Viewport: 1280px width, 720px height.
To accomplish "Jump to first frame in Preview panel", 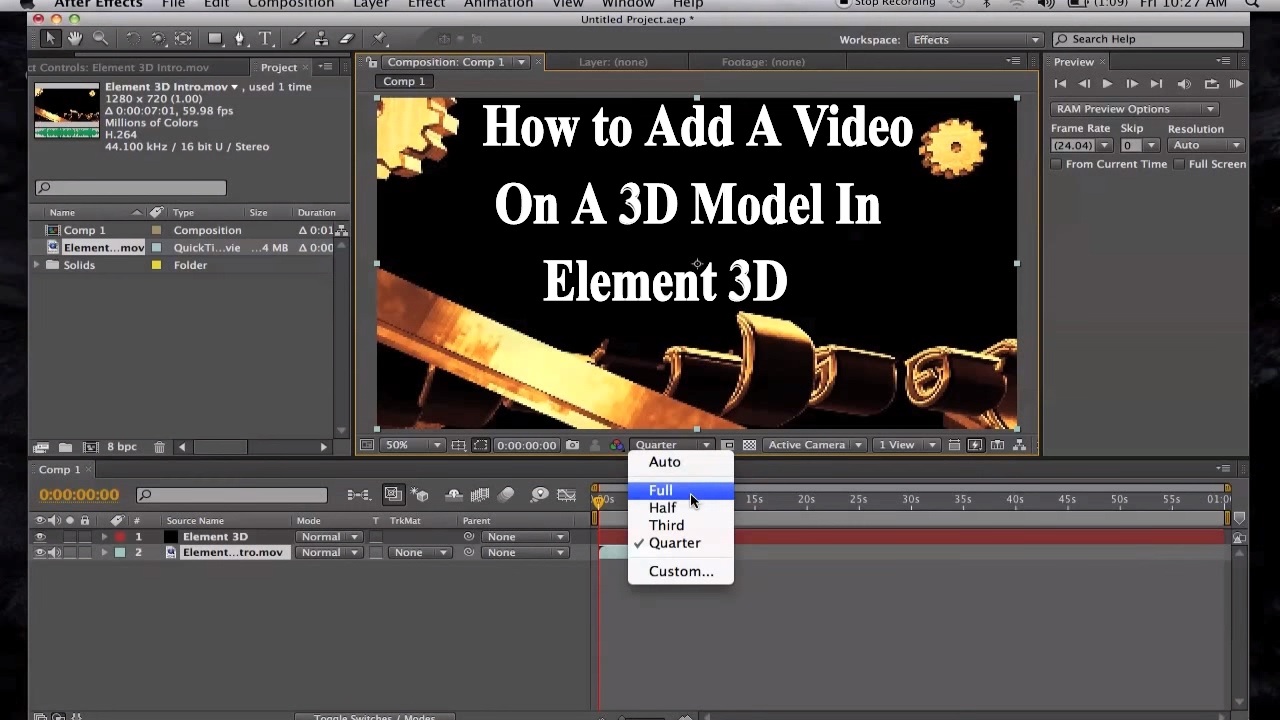I will click(1060, 84).
